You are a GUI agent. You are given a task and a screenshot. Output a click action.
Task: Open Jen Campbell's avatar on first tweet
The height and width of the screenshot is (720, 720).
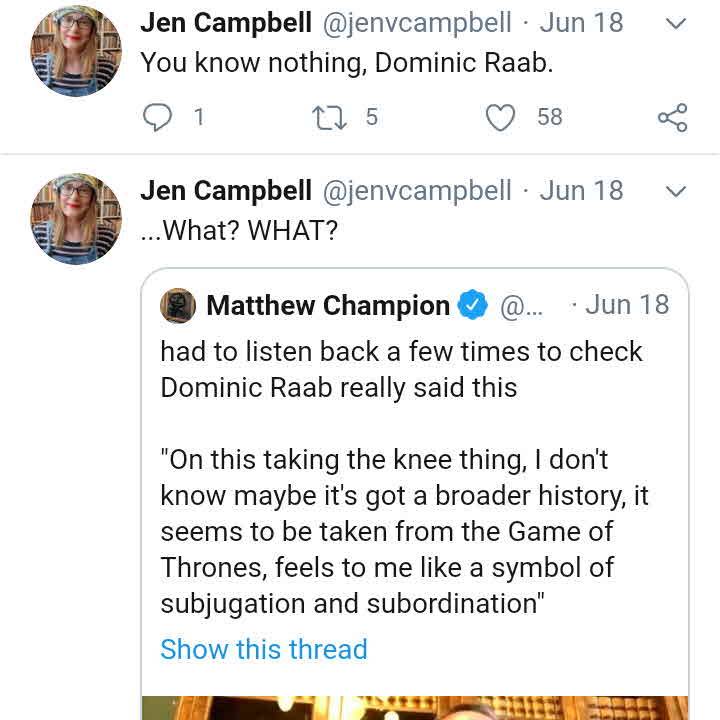click(76, 50)
